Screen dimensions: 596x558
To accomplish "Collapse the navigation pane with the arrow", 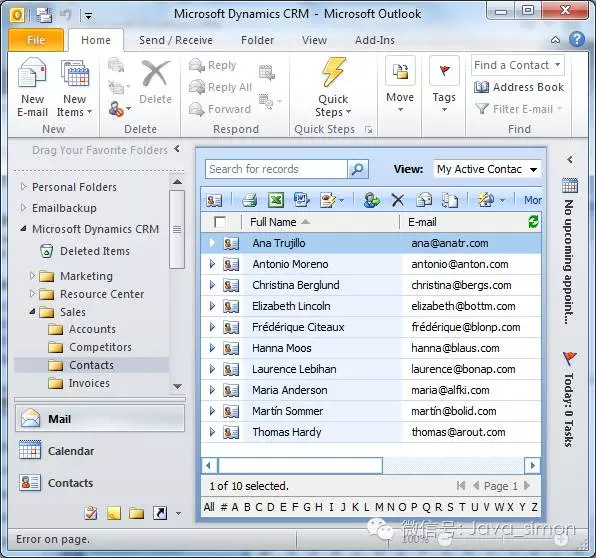I will pyautogui.click(x=177, y=149).
